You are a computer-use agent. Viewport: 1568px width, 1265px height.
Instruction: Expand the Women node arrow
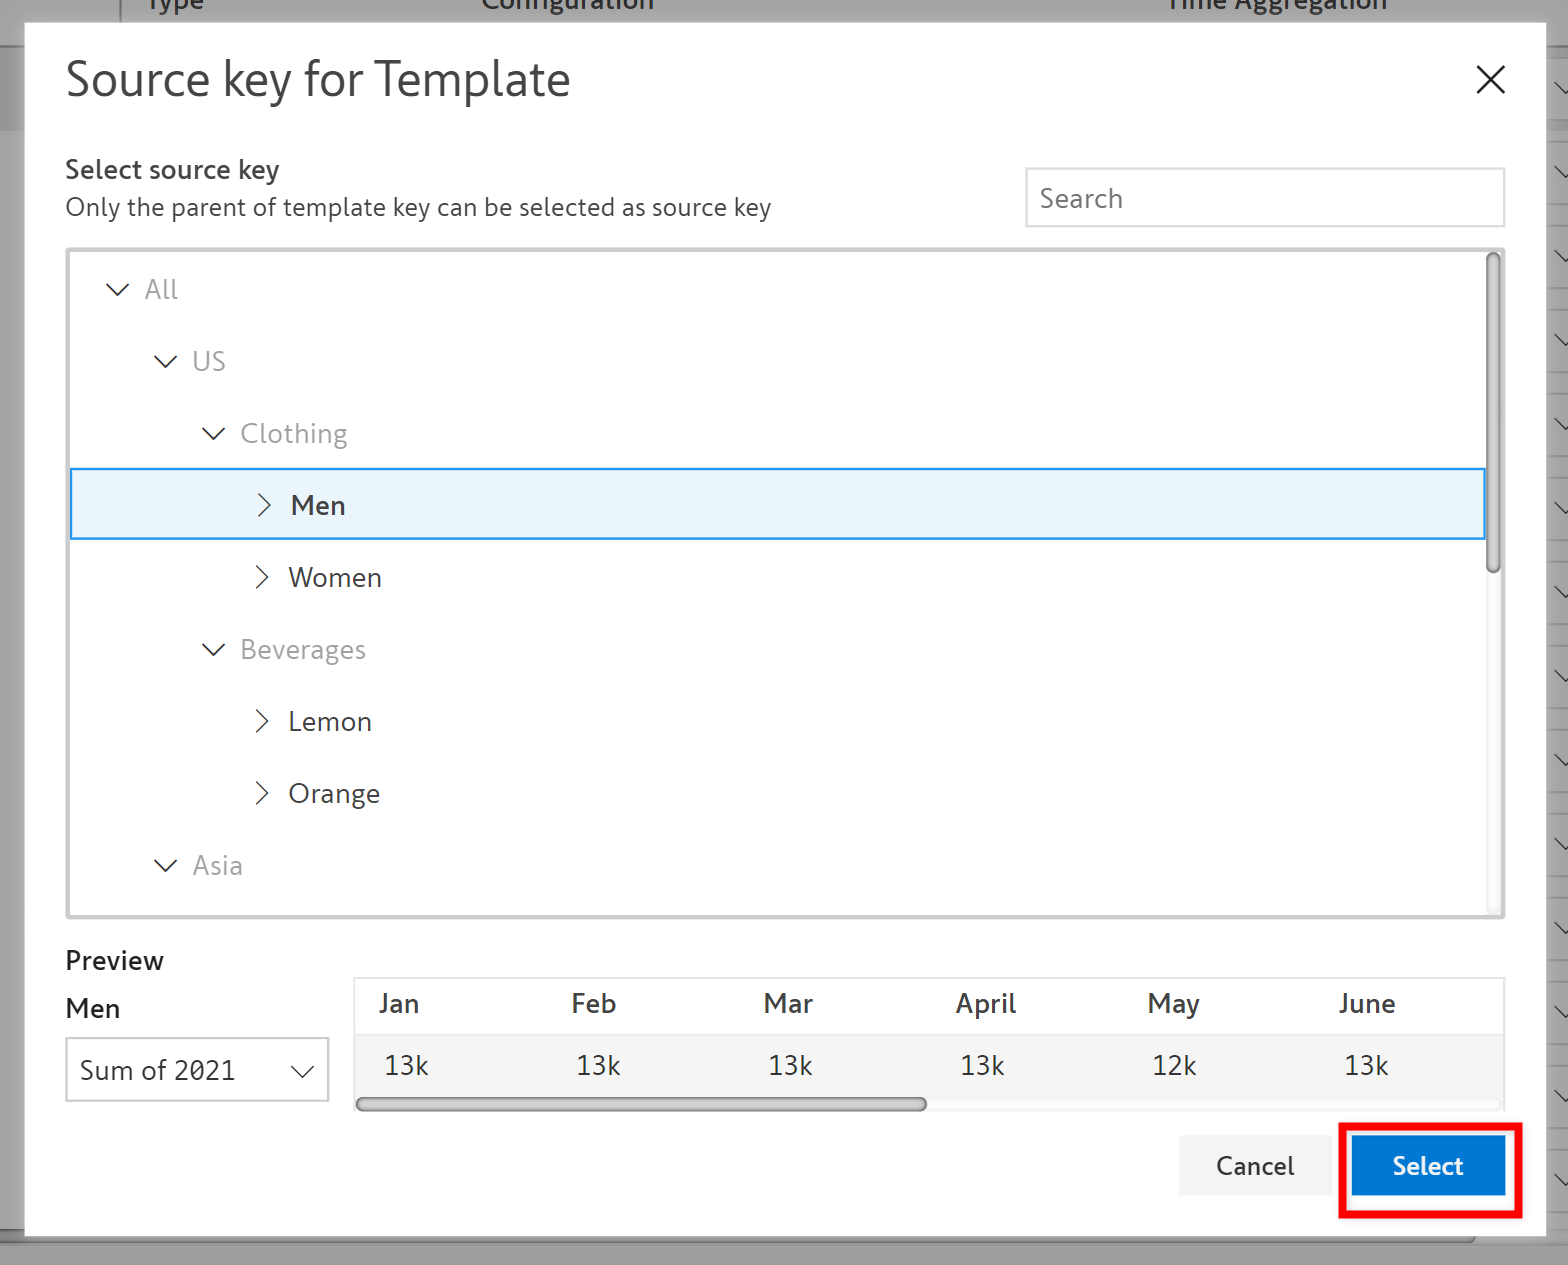(x=262, y=578)
